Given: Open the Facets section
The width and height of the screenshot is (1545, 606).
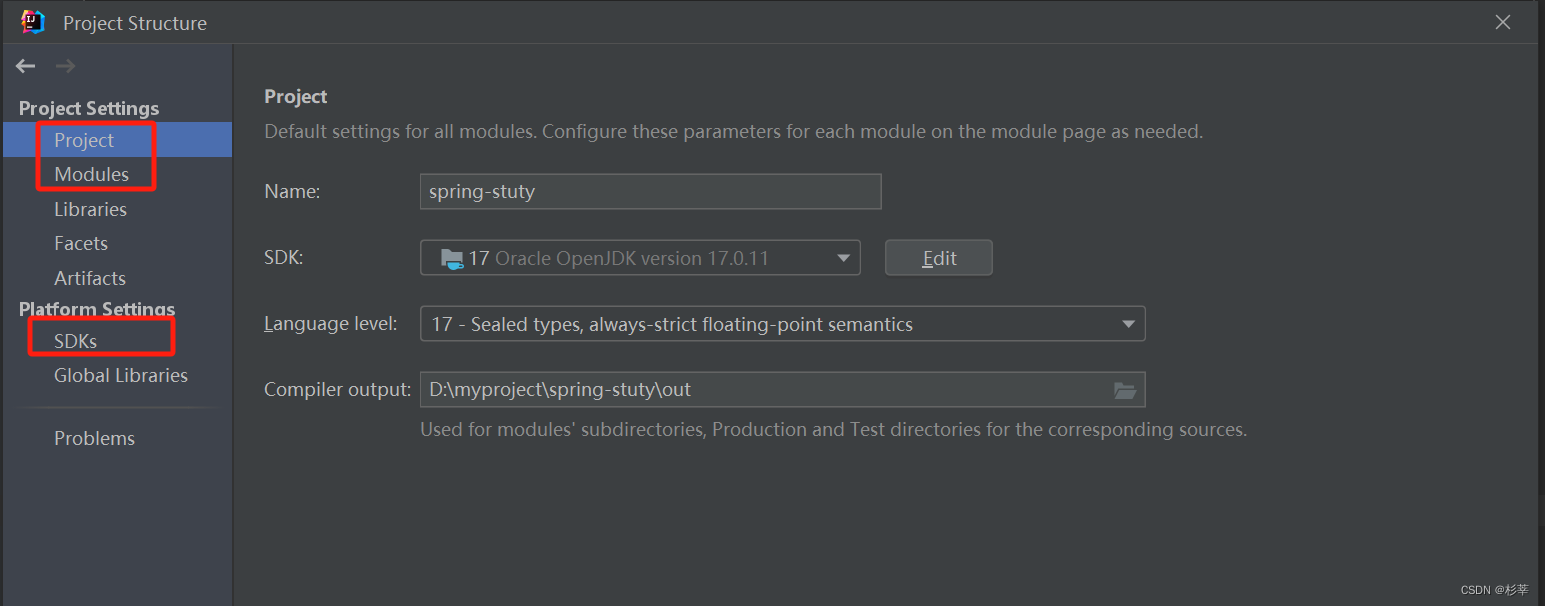Looking at the screenshot, I should coord(81,243).
